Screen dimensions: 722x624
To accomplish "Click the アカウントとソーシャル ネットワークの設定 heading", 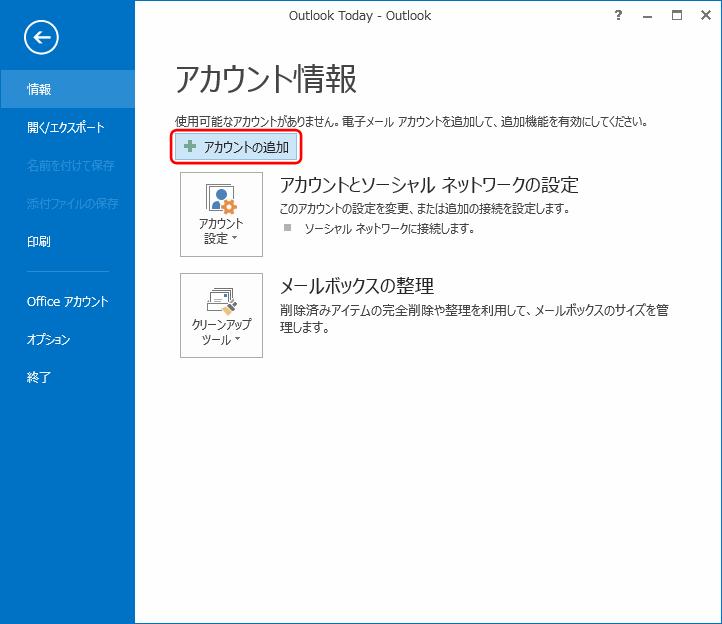I will (x=429, y=185).
